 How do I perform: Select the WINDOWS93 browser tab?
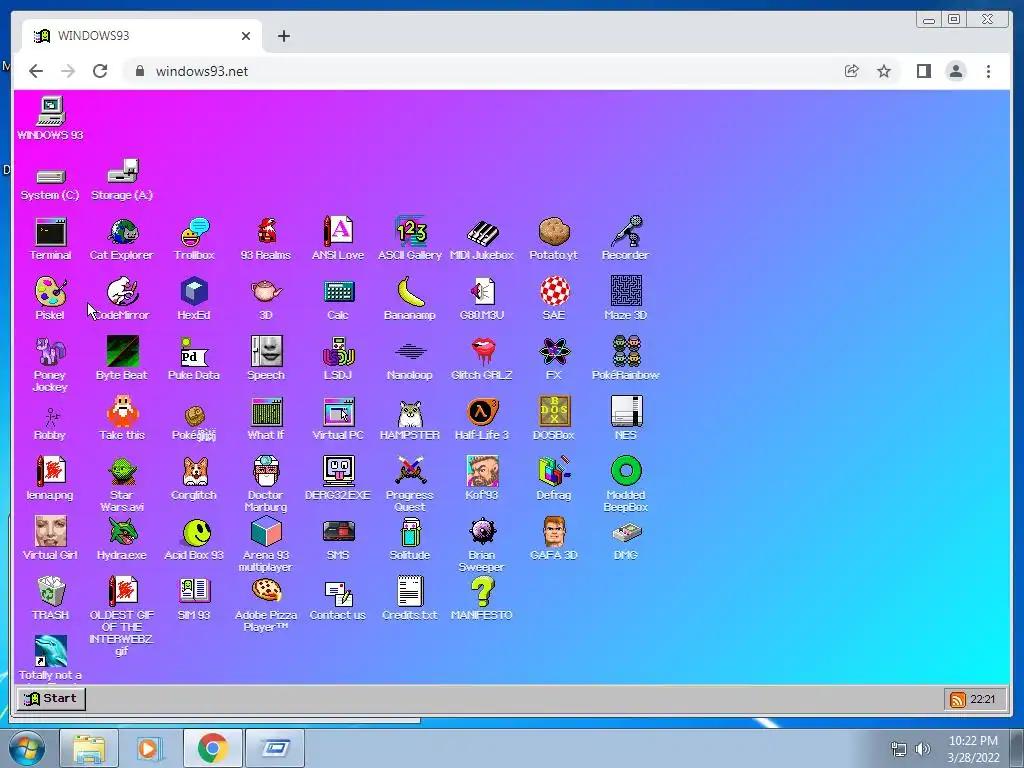[142, 36]
